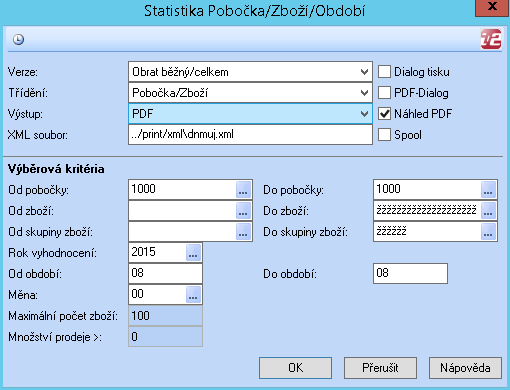The width and height of the screenshot is (510, 390).
Task: Enable the Spool checkbox
Action: coord(384,135)
